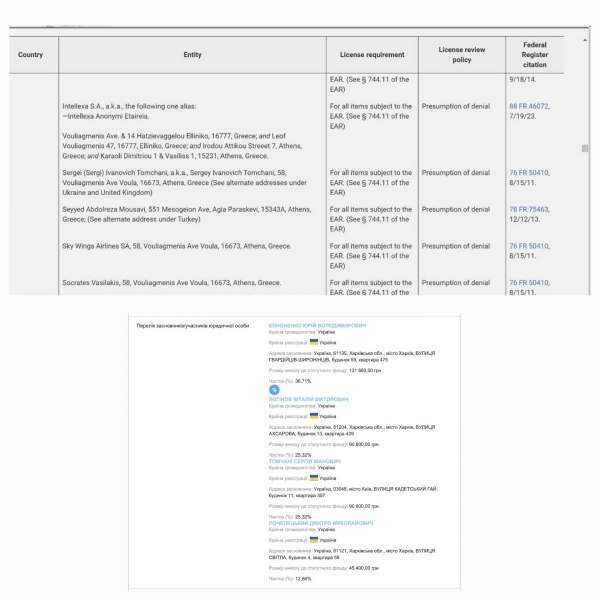Screen dimensions: 600x600
Task: Click the 45 400,00 грн contribution value
Action: click(x=364, y=568)
